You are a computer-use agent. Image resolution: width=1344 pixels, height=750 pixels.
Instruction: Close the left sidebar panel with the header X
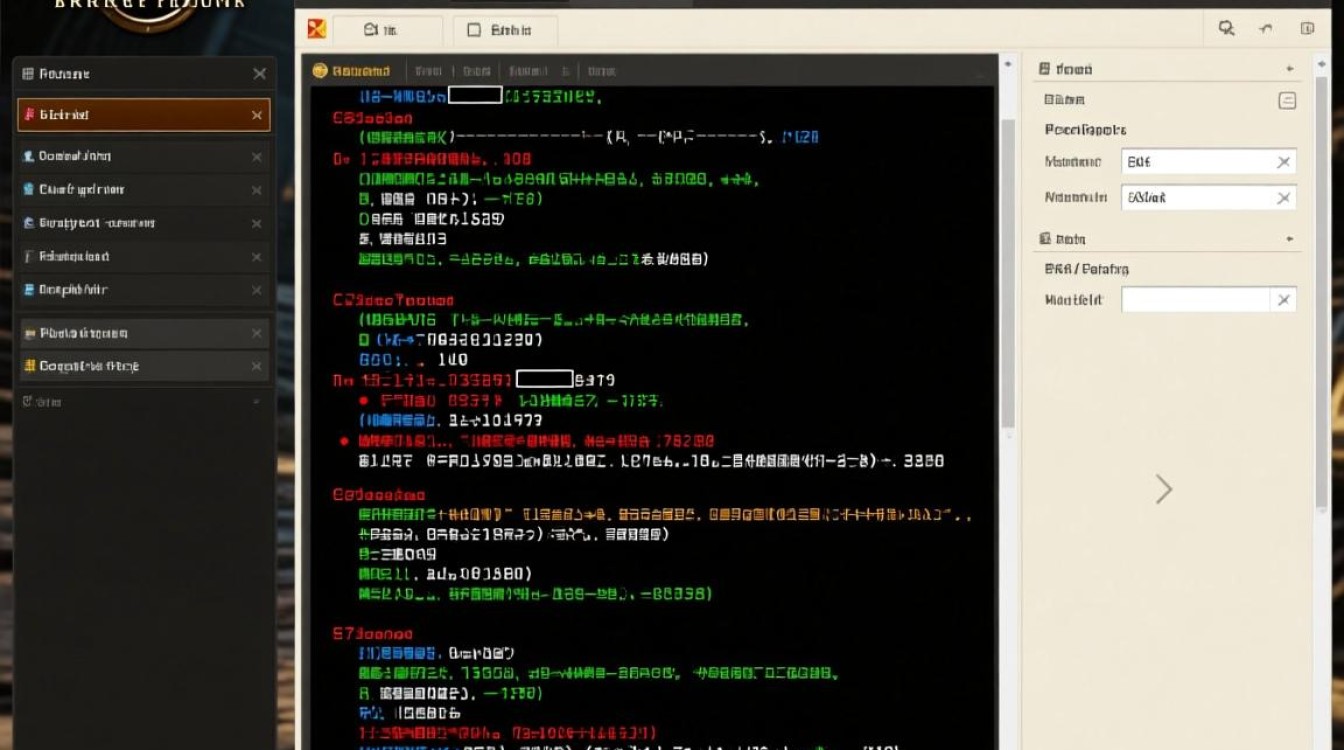tap(259, 74)
